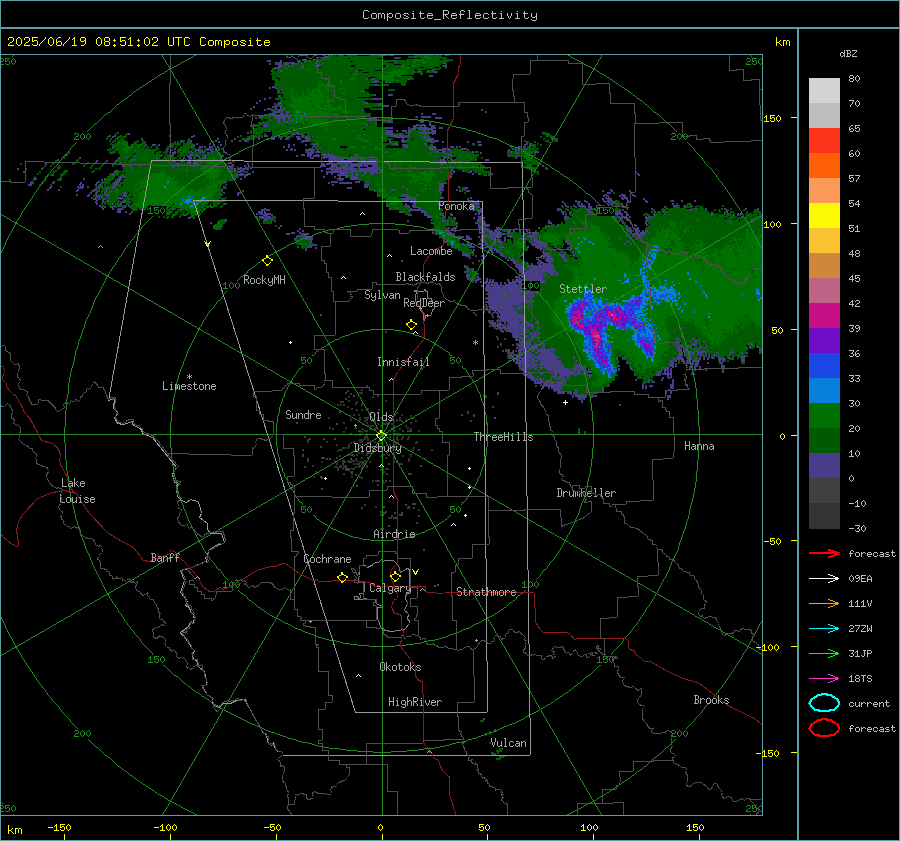Click the dBZ legend heading
Viewport: 900px width, 841px height.
848,53
